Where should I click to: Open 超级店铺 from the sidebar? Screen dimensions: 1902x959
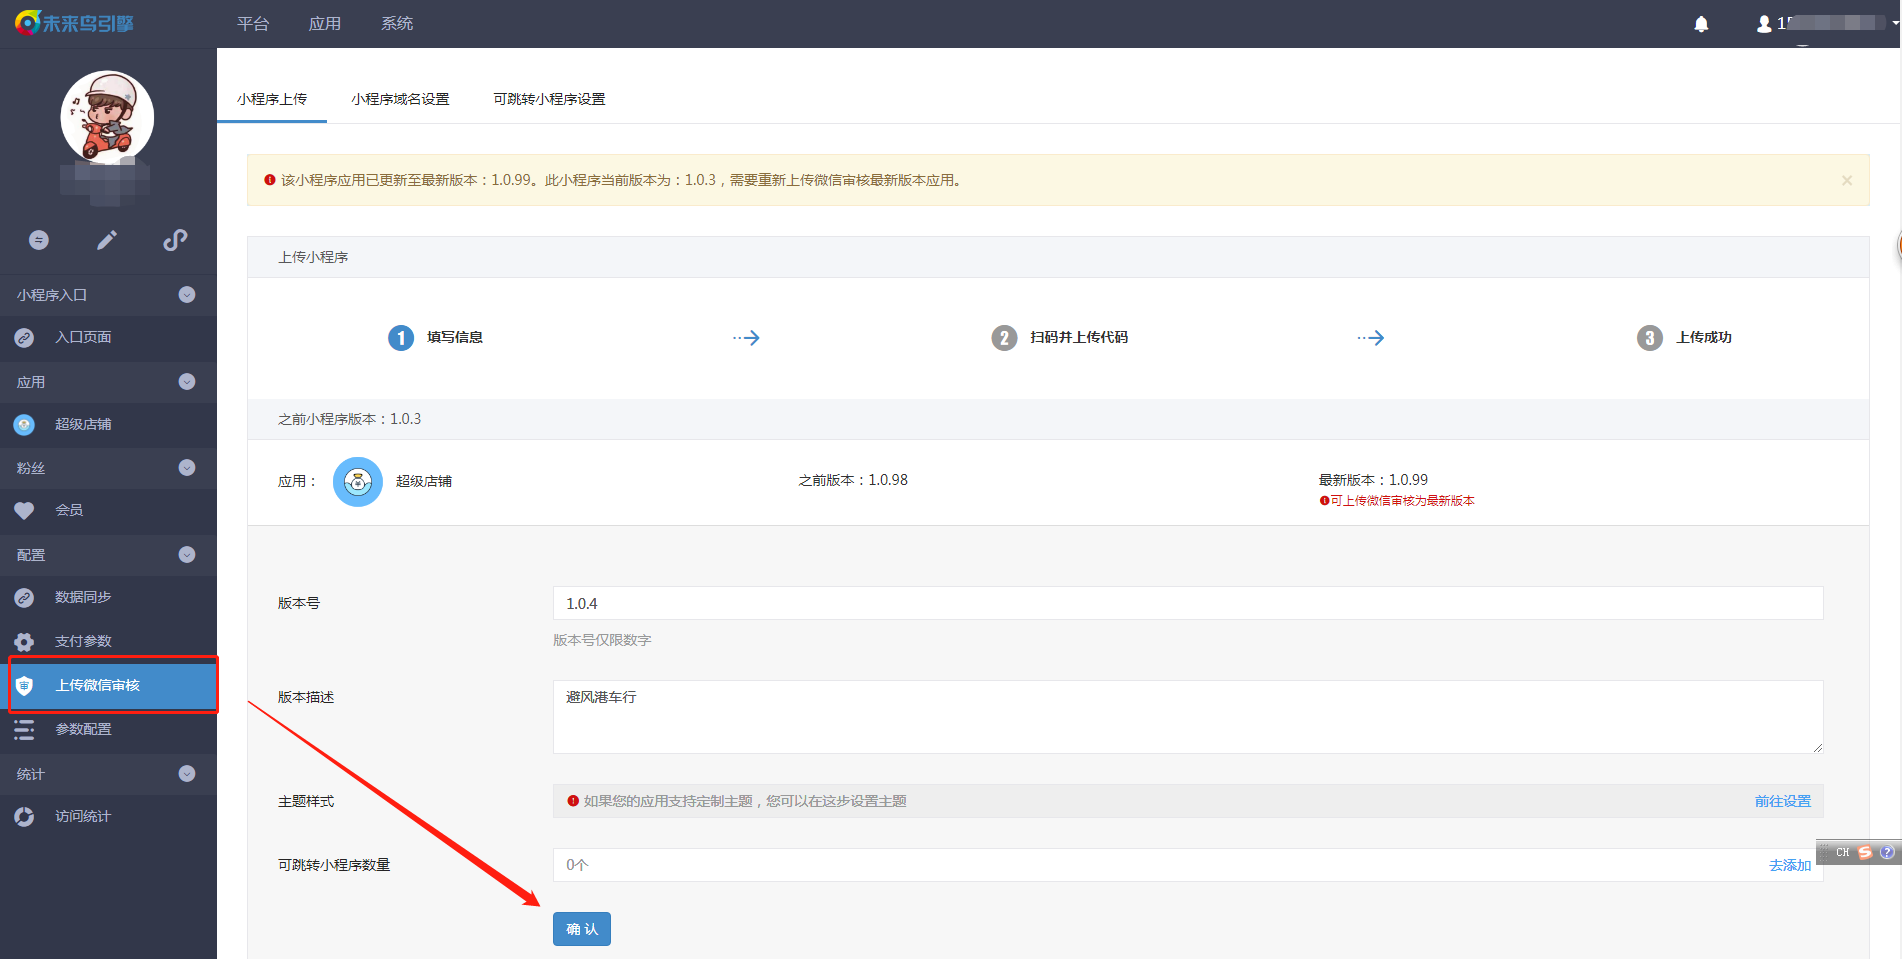coord(83,425)
